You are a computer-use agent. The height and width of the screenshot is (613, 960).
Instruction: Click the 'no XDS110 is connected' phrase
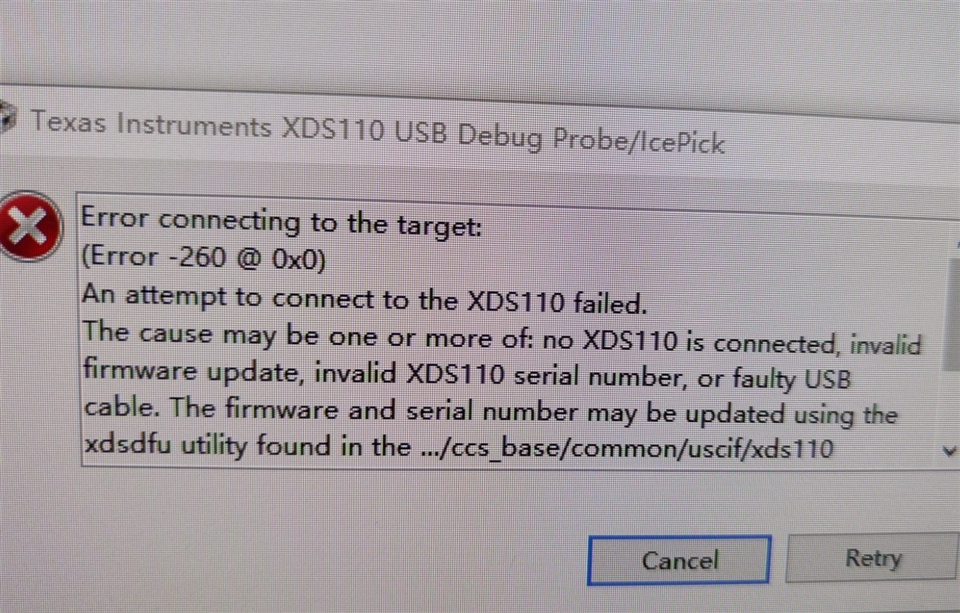689,342
